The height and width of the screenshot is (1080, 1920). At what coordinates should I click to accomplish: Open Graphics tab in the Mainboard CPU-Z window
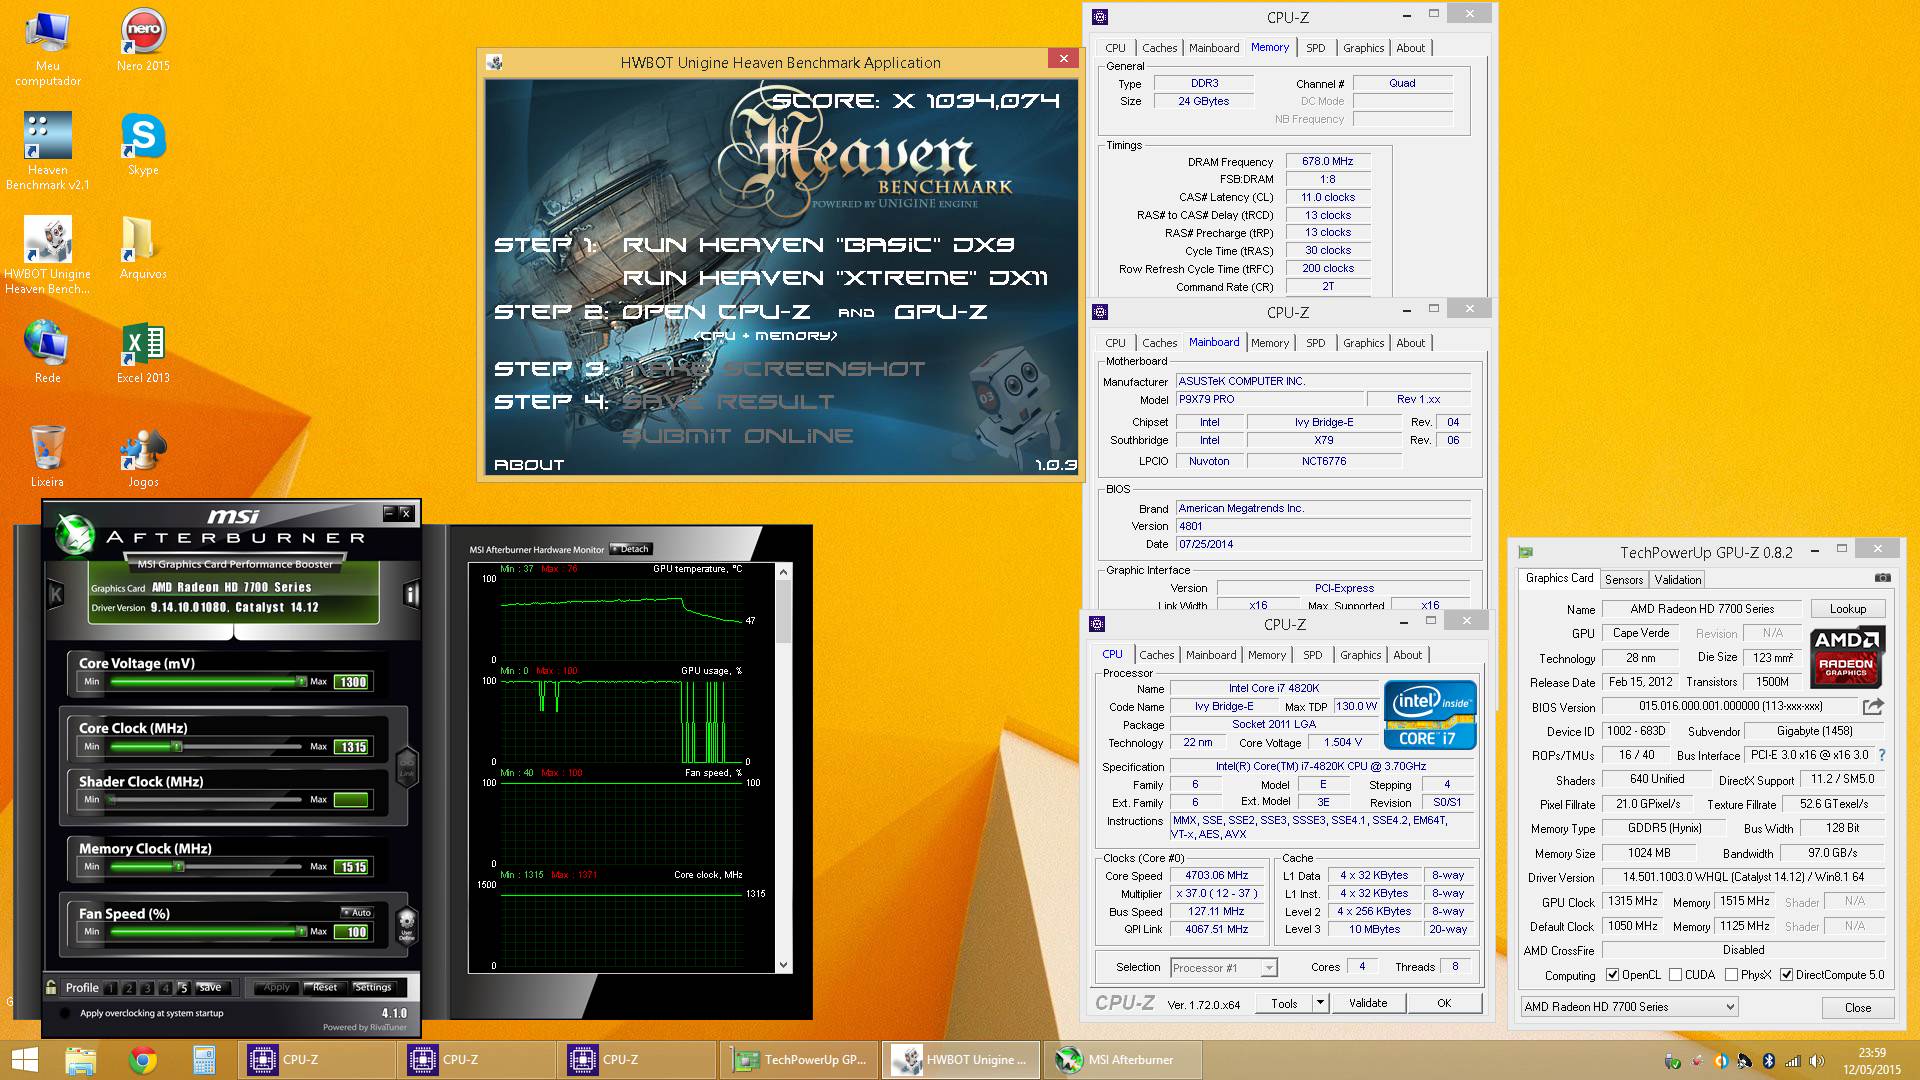click(x=1364, y=343)
